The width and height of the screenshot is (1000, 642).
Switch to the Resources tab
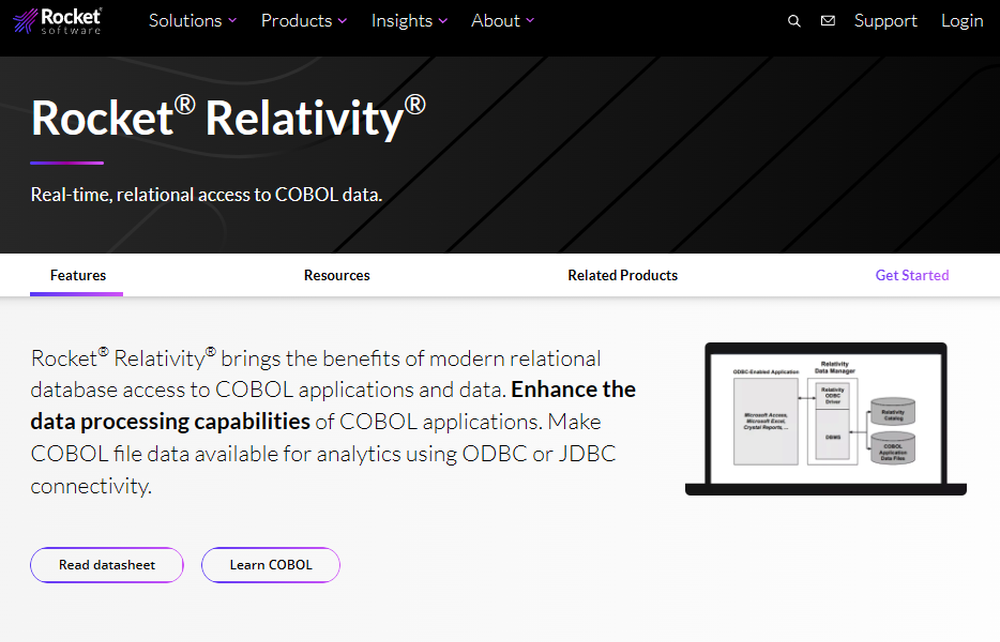coord(336,275)
